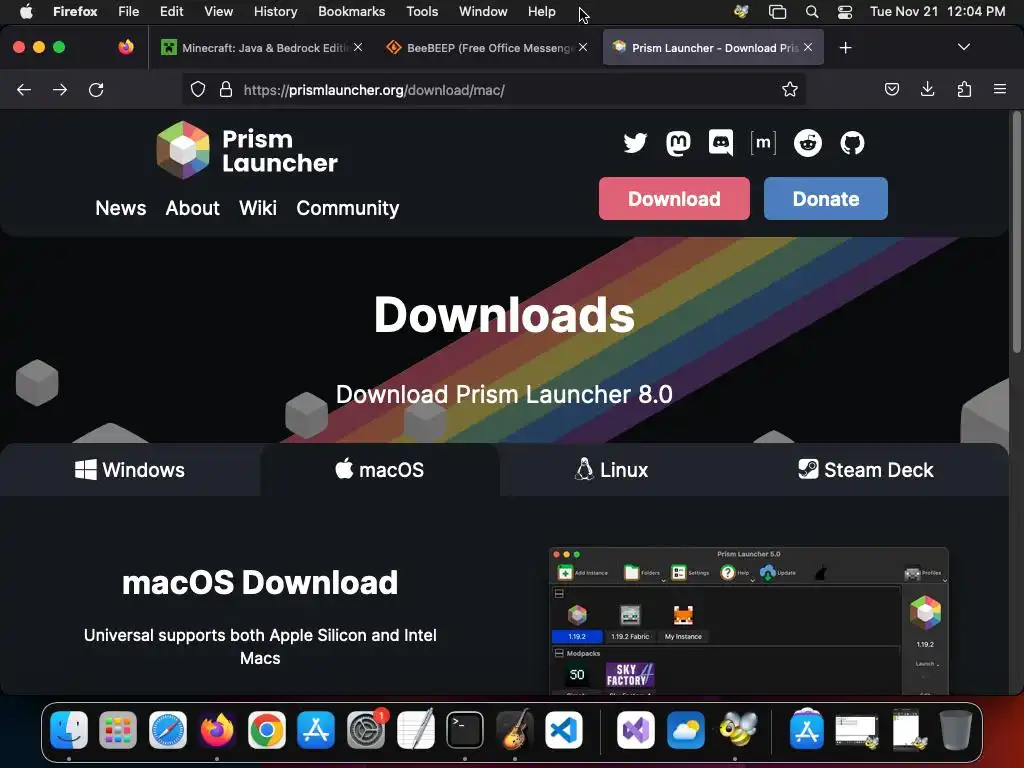Open Terminal from the Dock
This screenshot has height=768, width=1024.
(465, 729)
